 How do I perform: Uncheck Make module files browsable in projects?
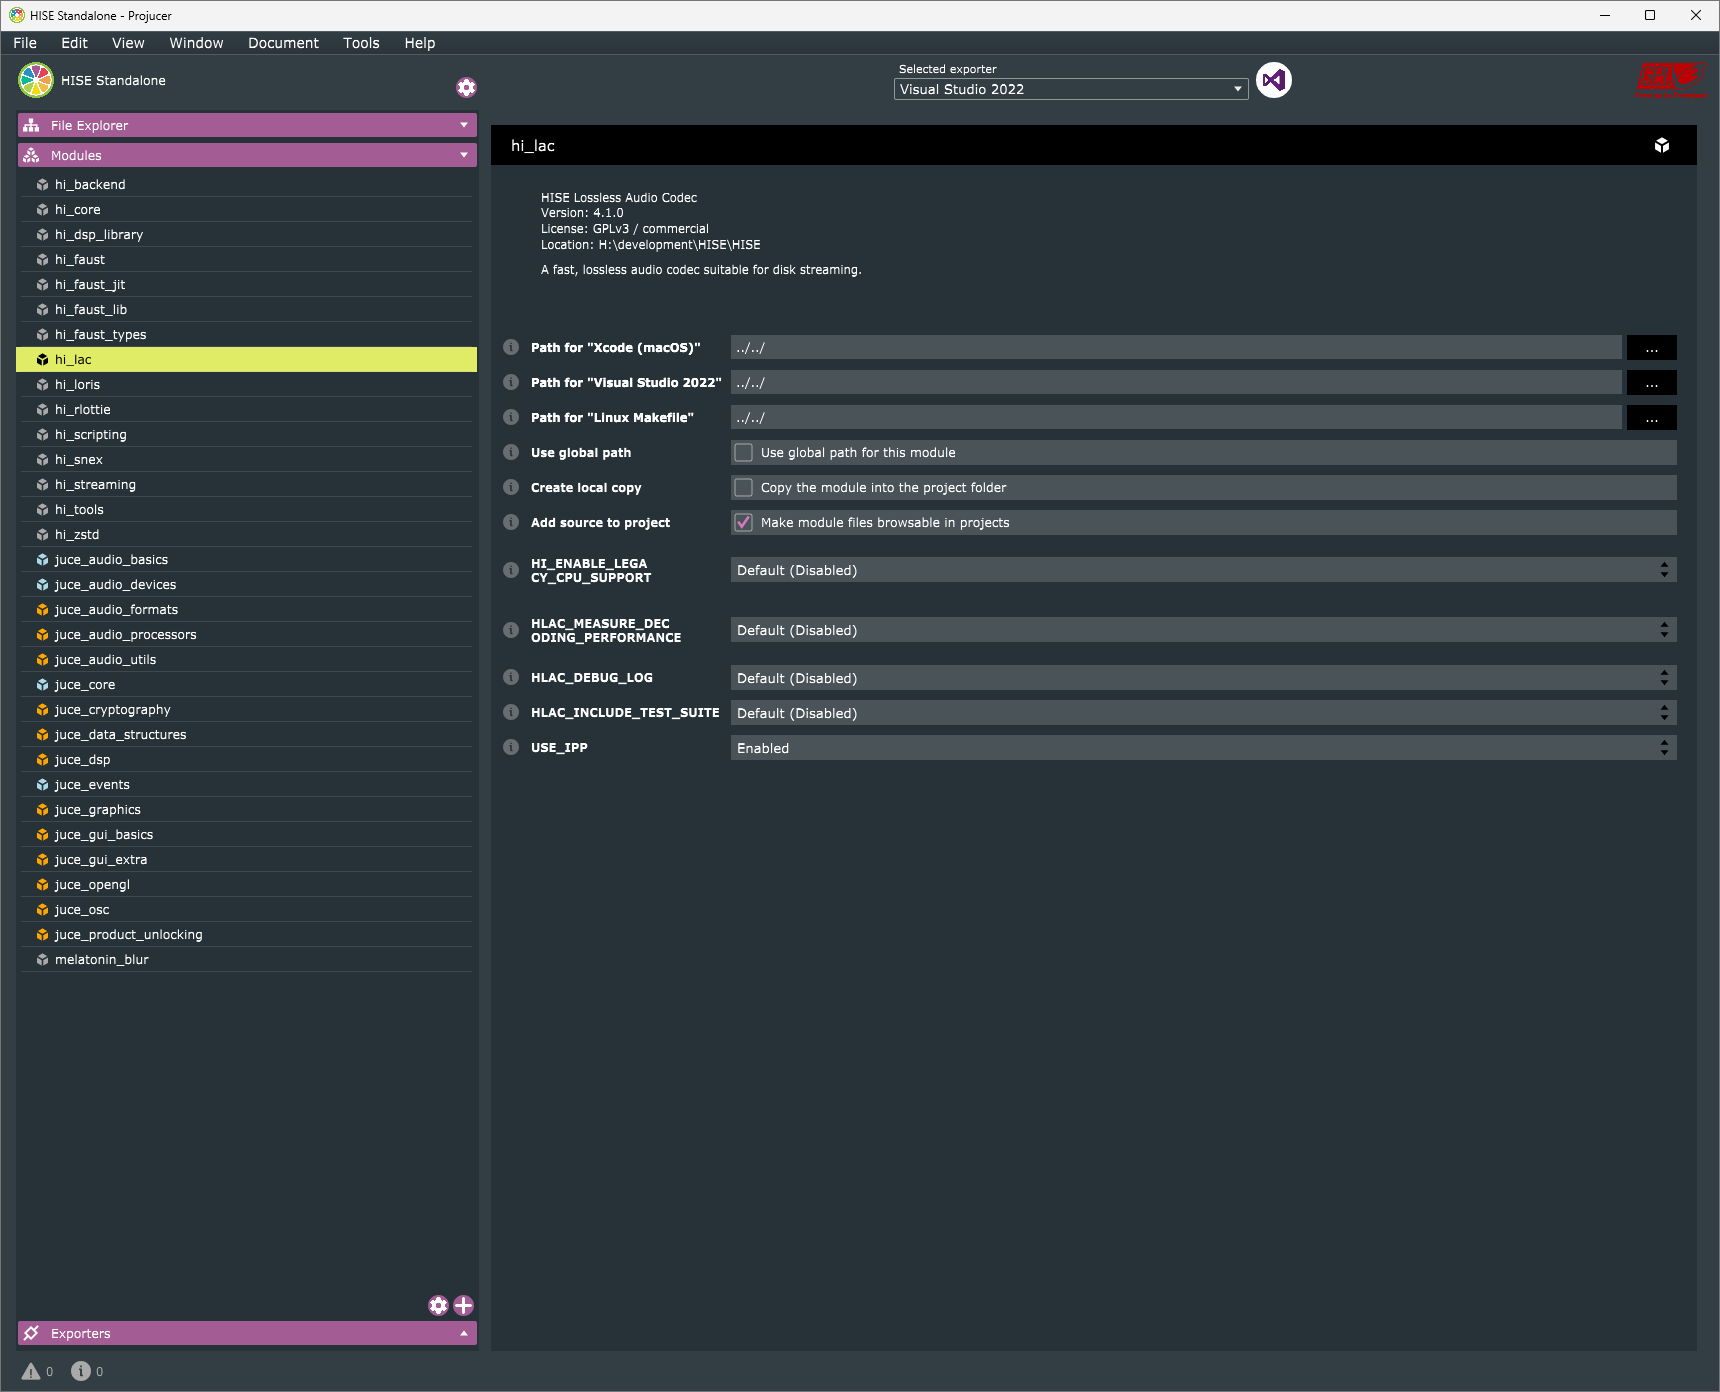click(x=744, y=523)
